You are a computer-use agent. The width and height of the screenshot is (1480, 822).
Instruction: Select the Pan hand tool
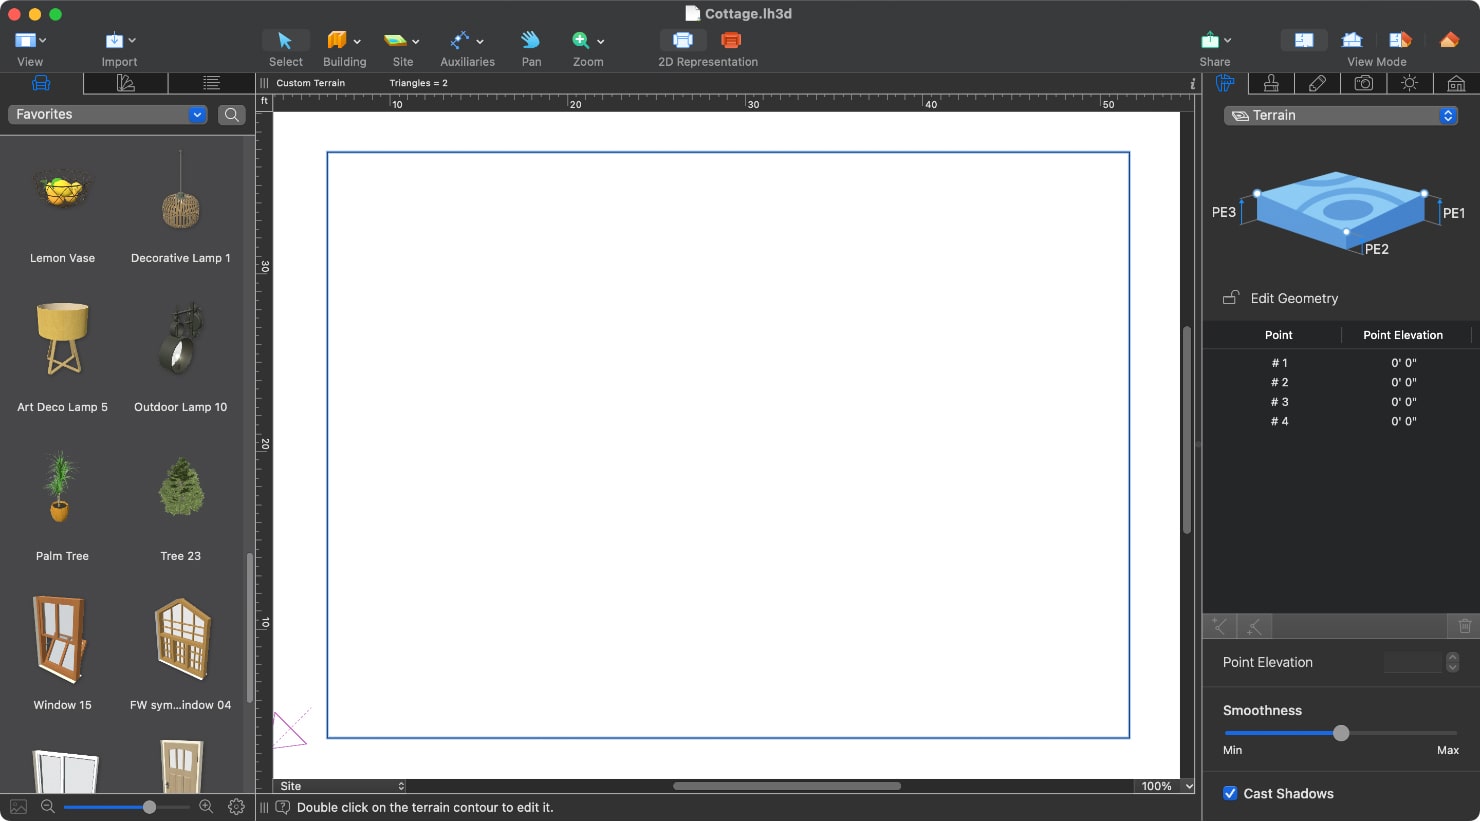coord(531,40)
